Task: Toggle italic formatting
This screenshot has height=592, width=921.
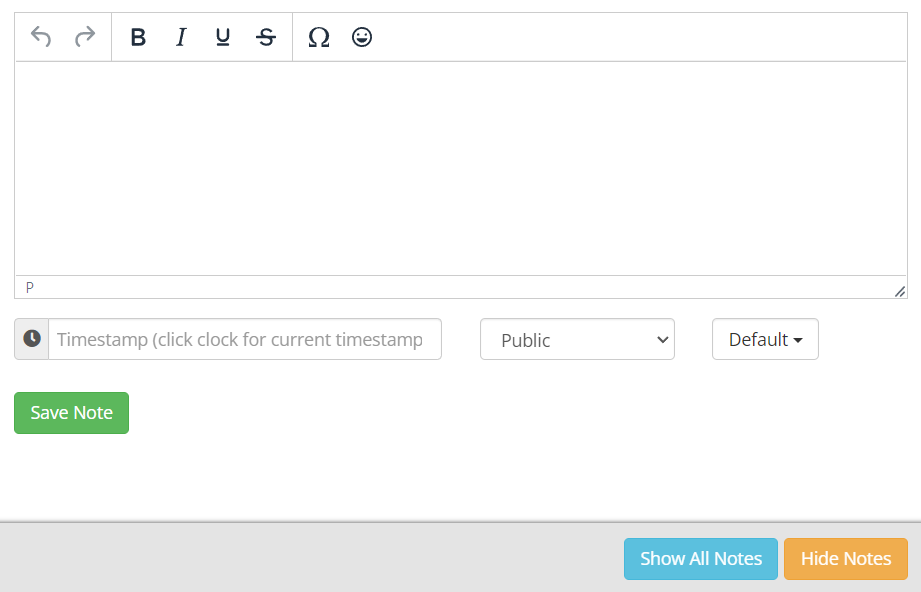Action: coord(181,37)
